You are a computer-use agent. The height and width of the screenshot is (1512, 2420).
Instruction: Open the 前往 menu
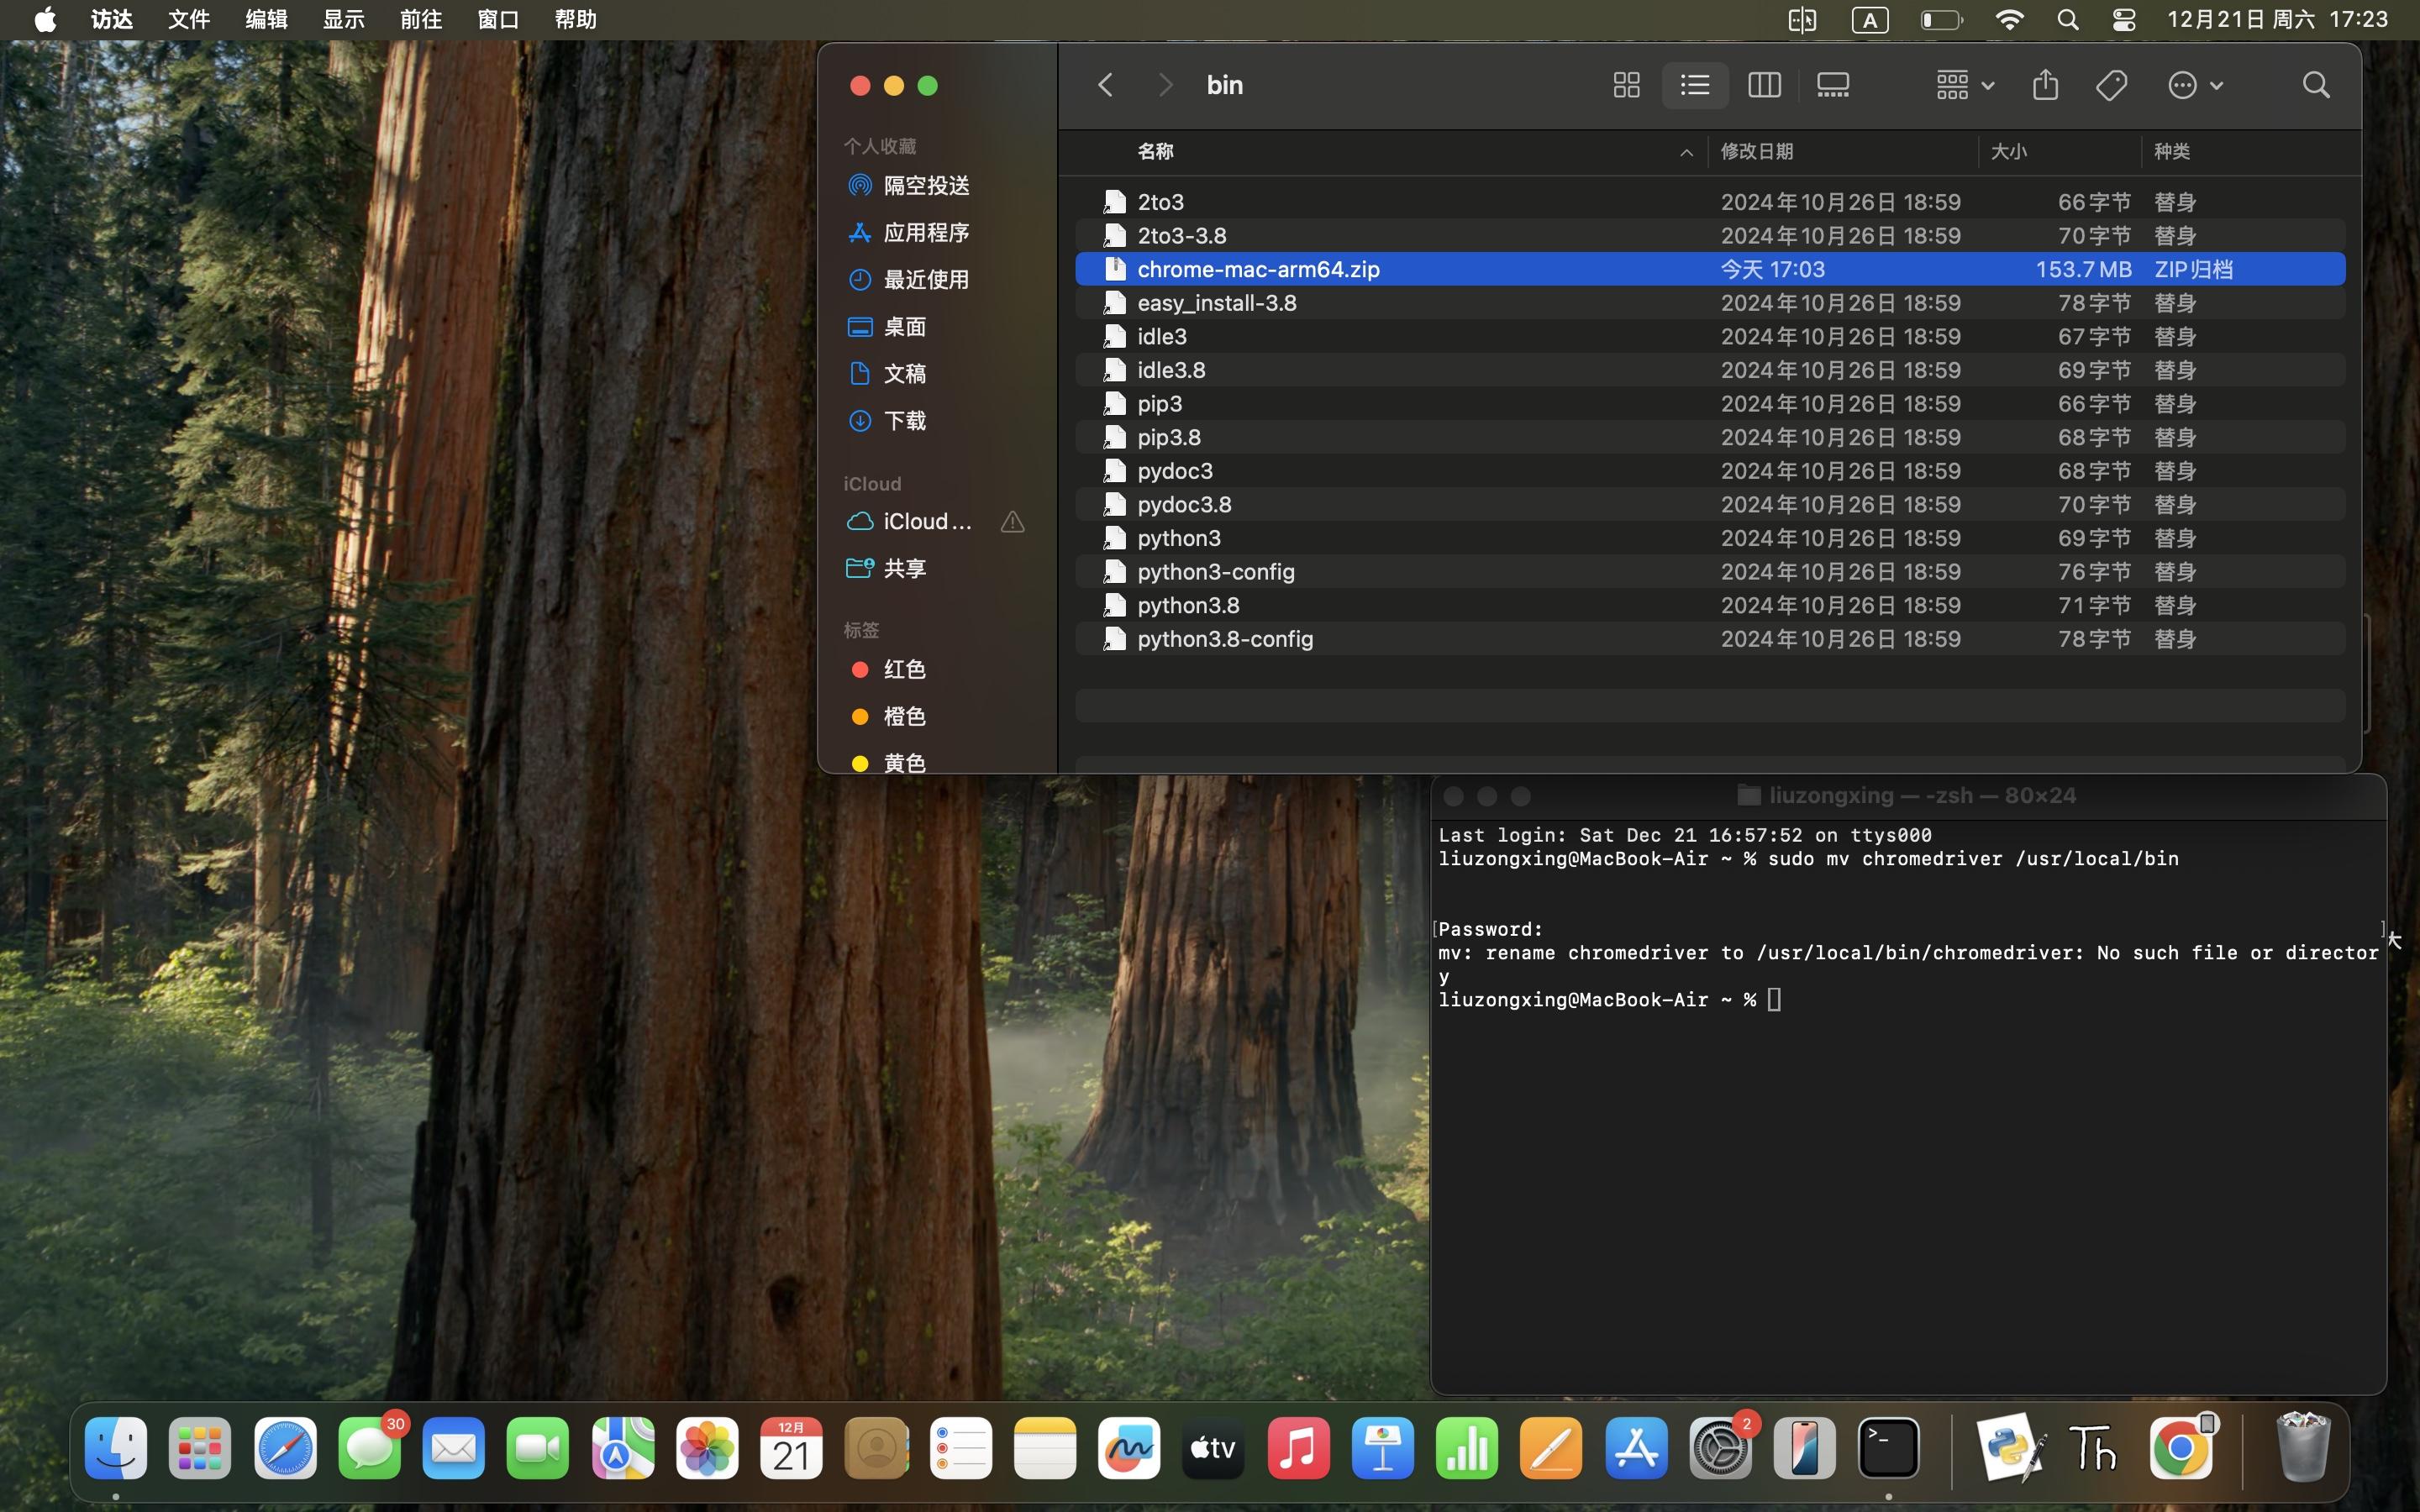click(x=420, y=20)
